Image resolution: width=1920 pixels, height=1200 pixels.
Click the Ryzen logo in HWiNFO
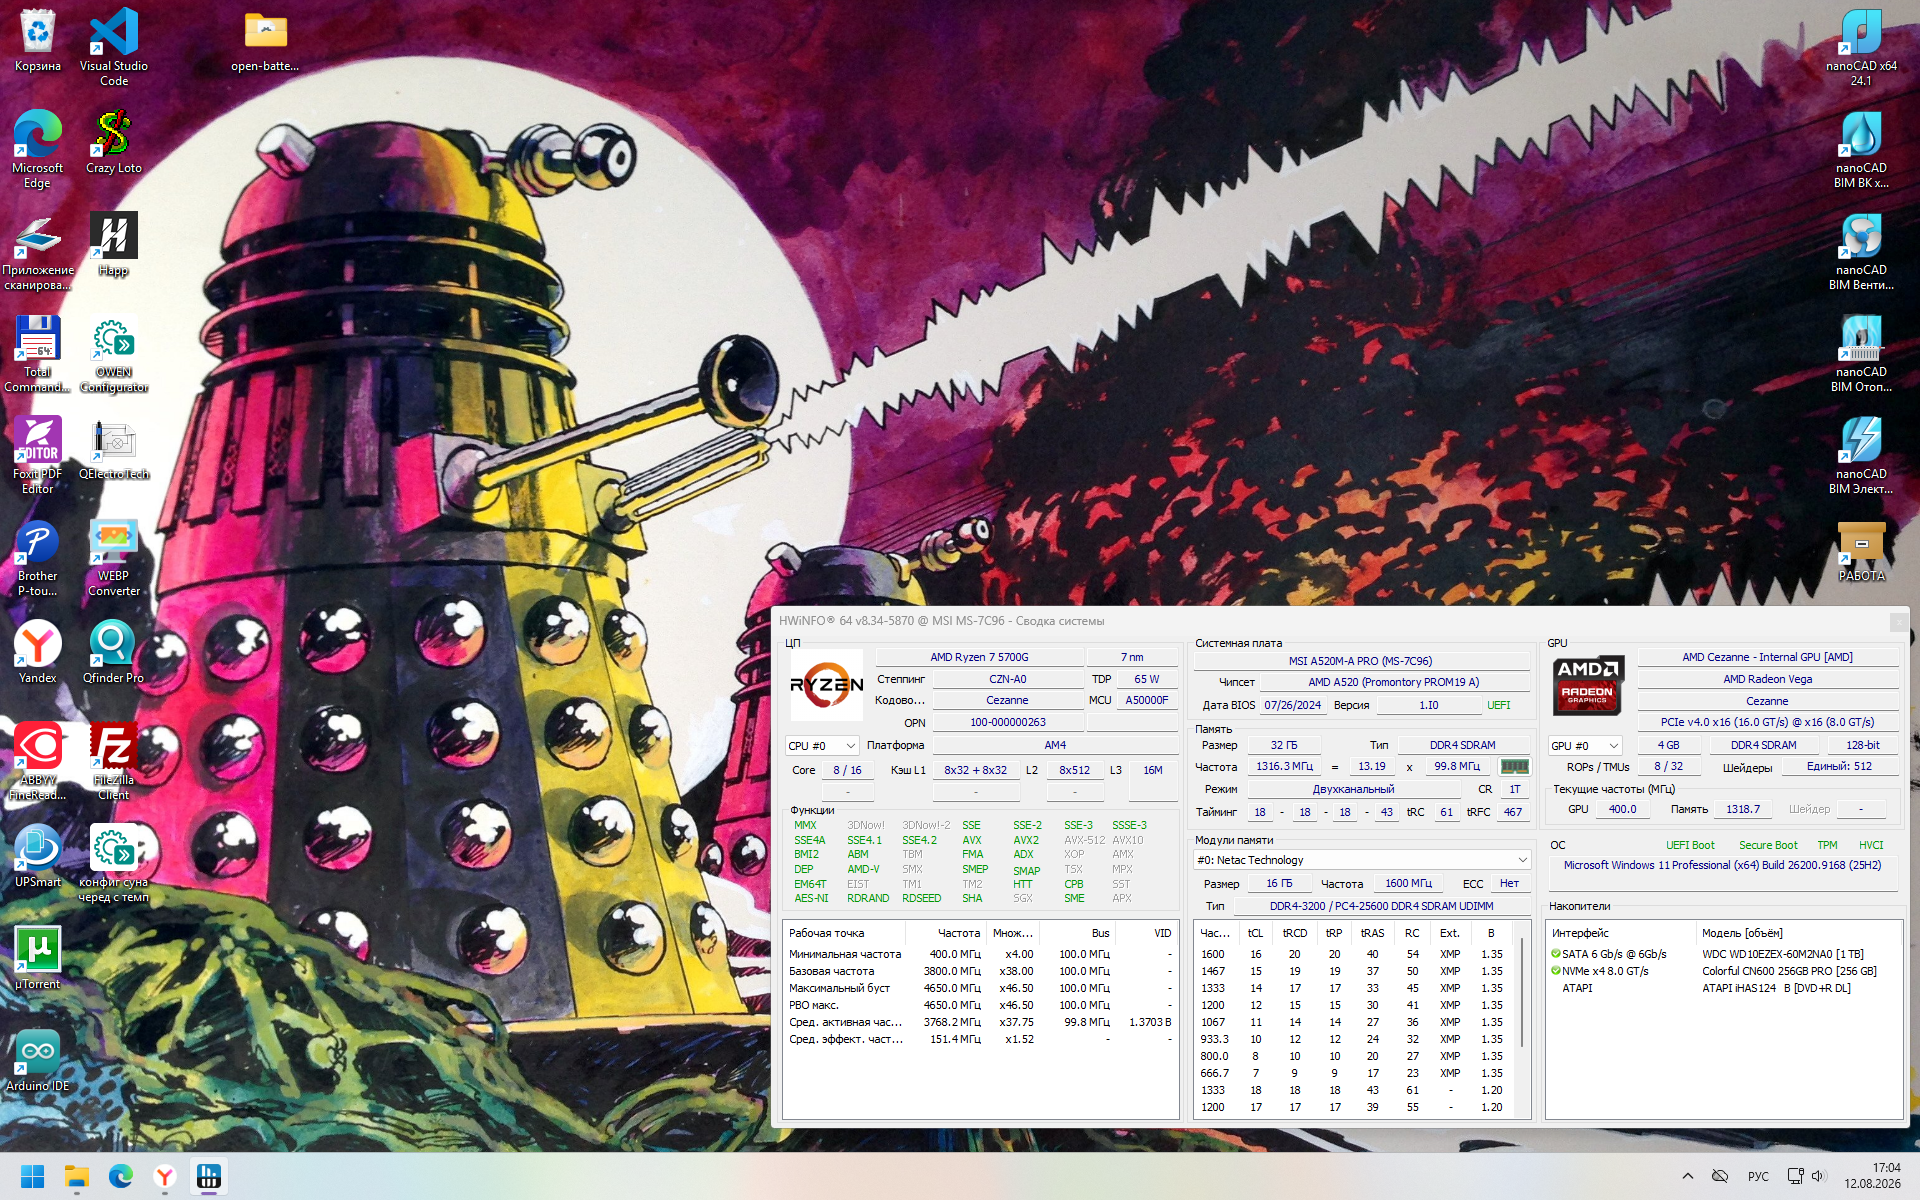(827, 685)
